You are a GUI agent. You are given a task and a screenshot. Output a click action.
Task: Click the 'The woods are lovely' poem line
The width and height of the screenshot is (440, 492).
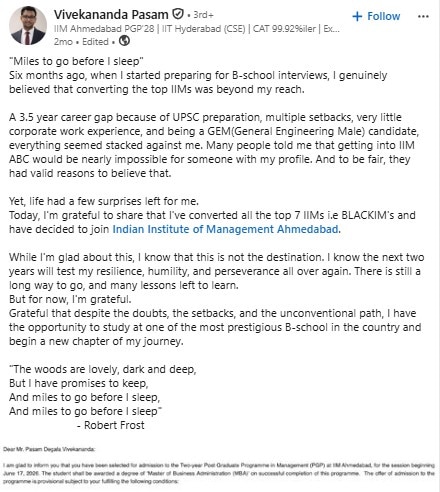pos(103,369)
